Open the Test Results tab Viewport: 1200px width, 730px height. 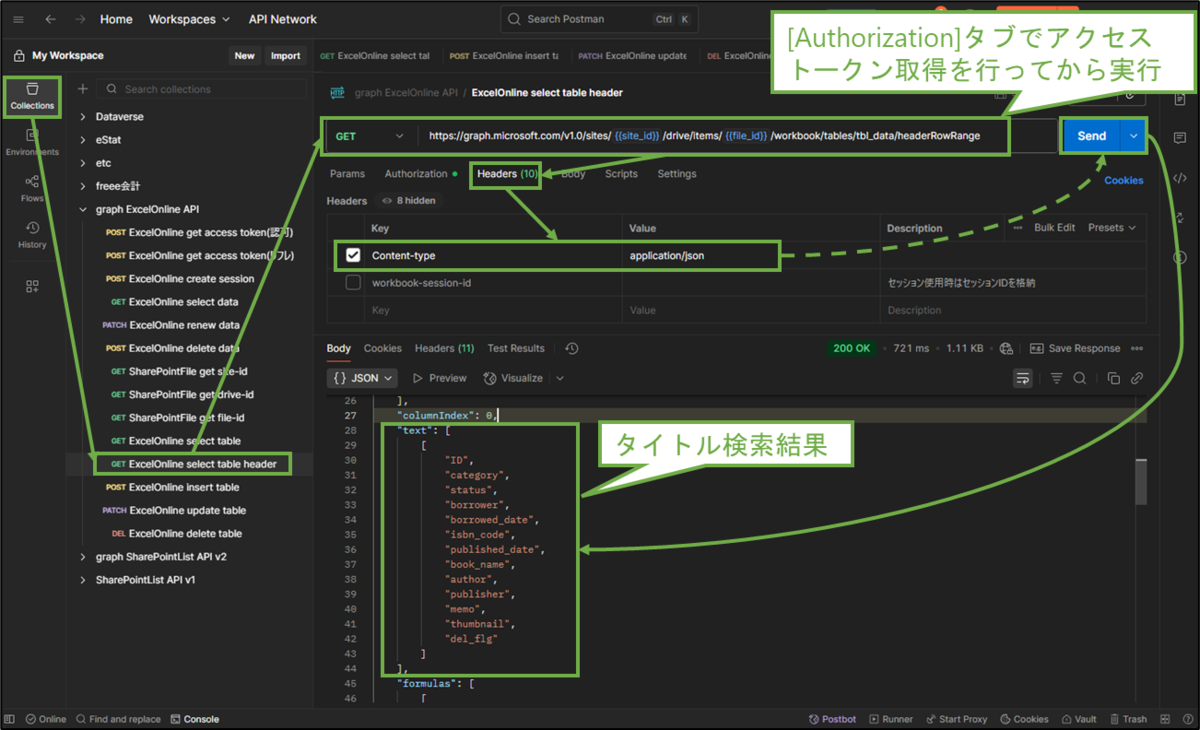(x=516, y=349)
